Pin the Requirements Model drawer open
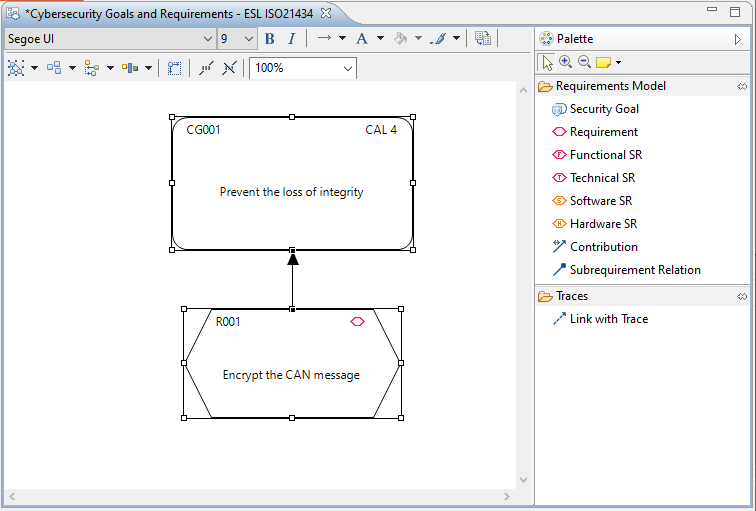The image size is (756, 511). click(742, 86)
